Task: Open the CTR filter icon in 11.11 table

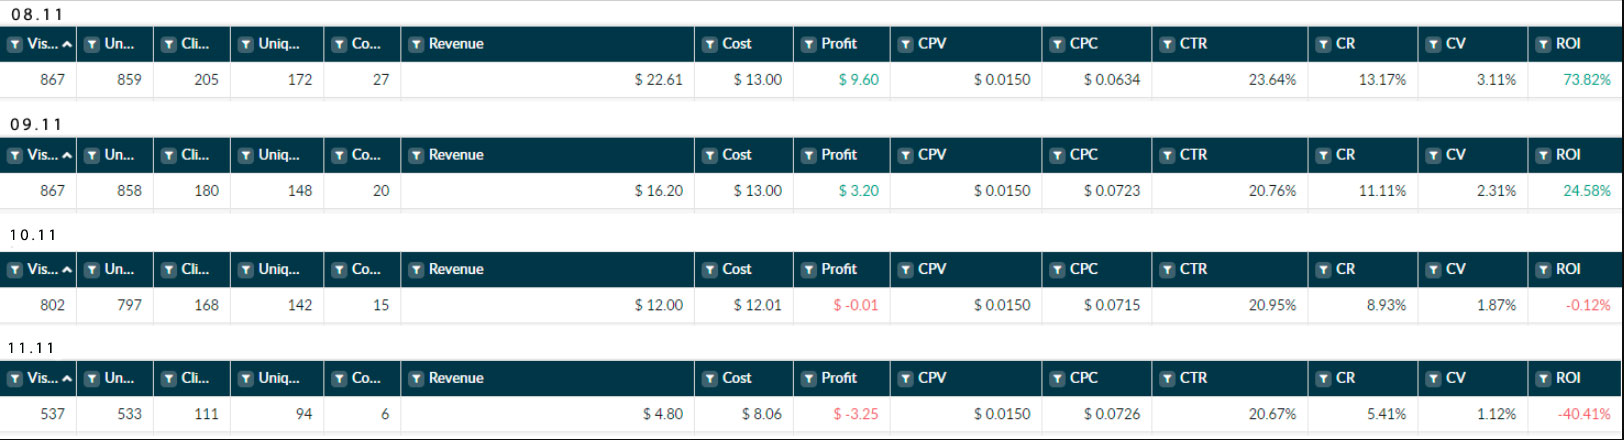Action: point(1167,379)
